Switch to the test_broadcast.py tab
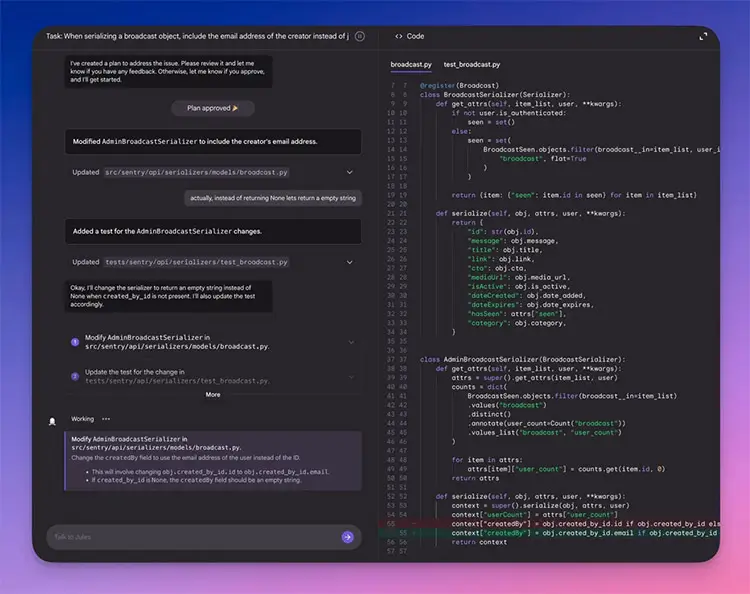The width and height of the screenshot is (750, 594). click(x=472, y=65)
